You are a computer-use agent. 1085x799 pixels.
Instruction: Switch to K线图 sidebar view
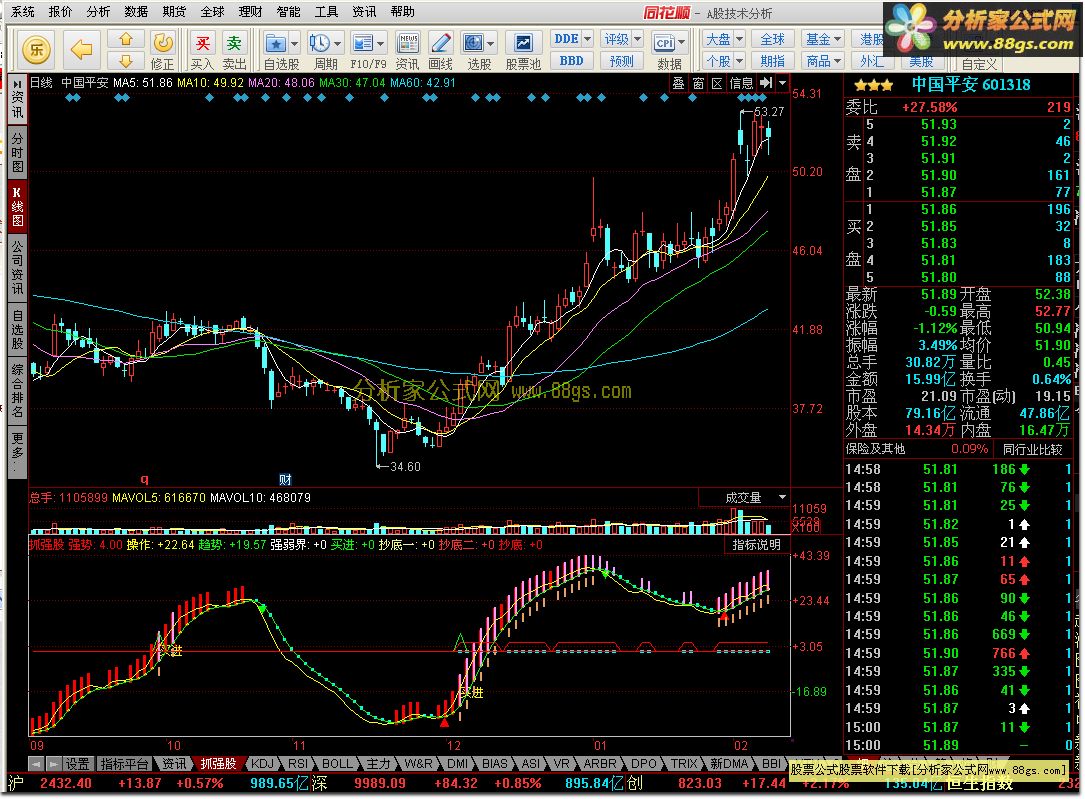[17, 206]
